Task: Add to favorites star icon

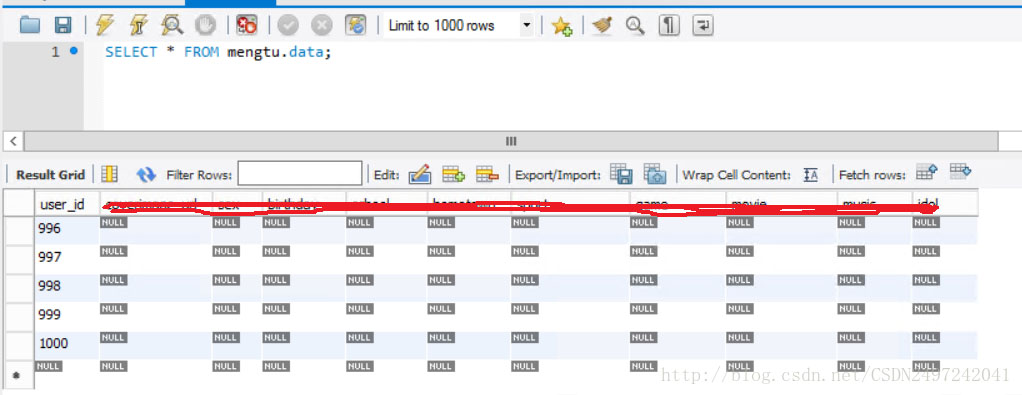Action: click(561, 26)
